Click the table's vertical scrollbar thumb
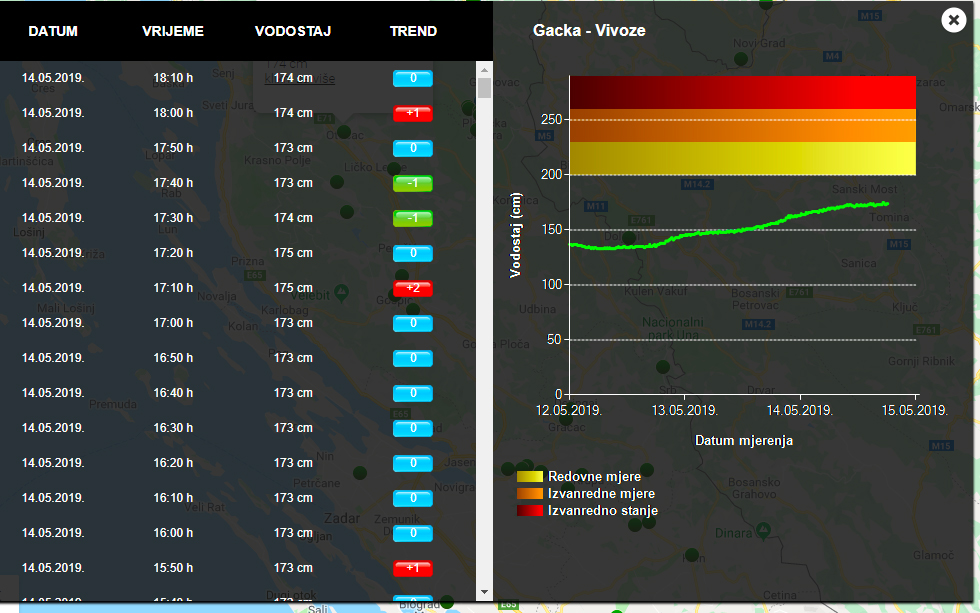980x613 pixels. (x=485, y=88)
